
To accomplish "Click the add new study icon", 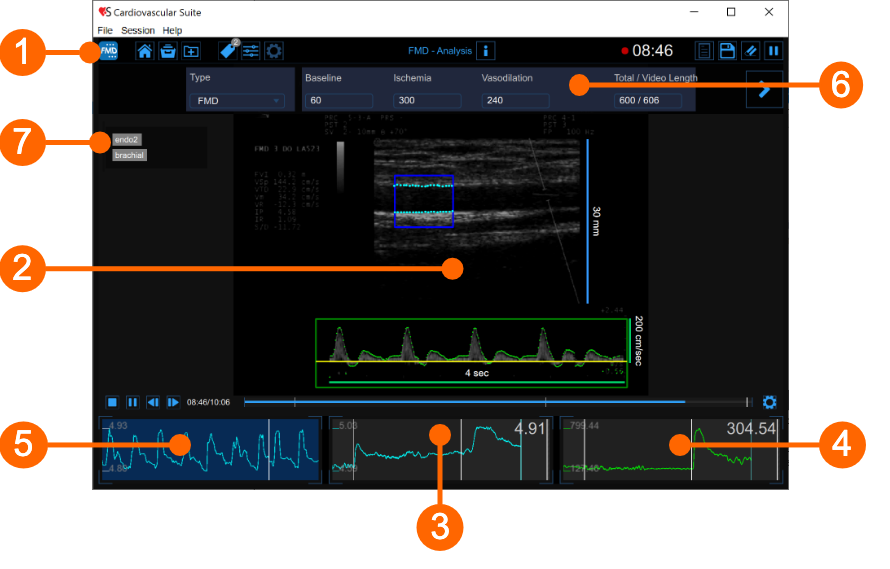I will pos(191,51).
